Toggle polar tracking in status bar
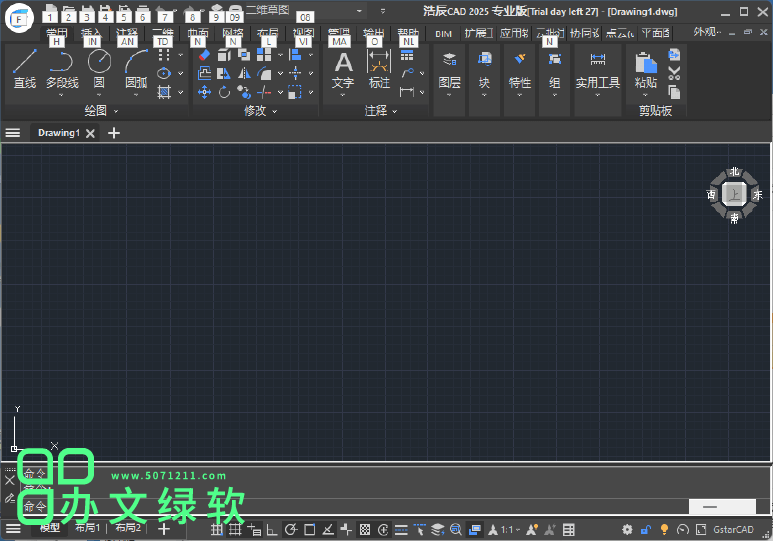773x541 pixels. [x=291, y=530]
